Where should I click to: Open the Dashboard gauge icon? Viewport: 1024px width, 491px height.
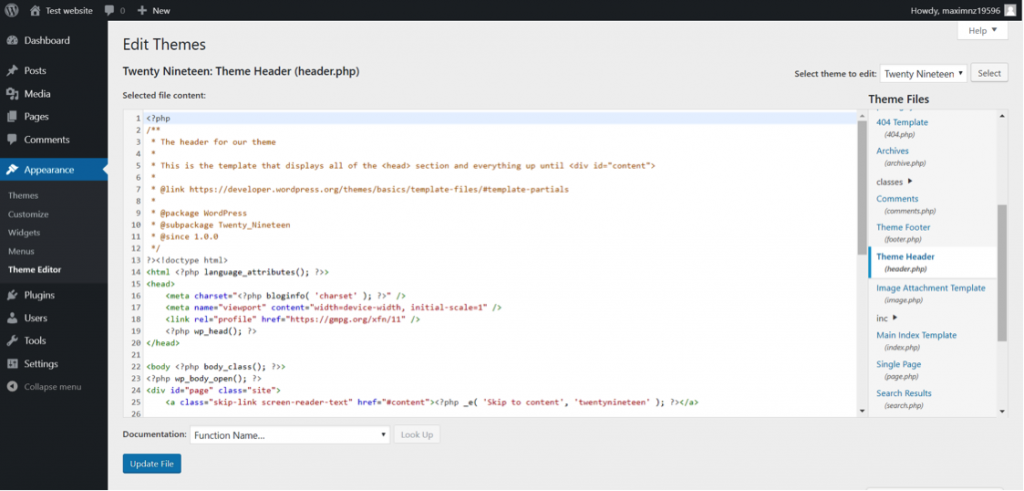coord(12,40)
